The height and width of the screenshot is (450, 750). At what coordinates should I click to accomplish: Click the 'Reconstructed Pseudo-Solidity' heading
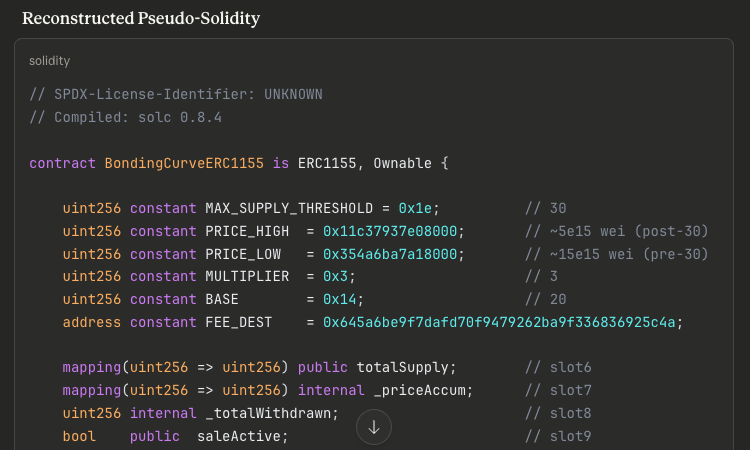(x=141, y=18)
